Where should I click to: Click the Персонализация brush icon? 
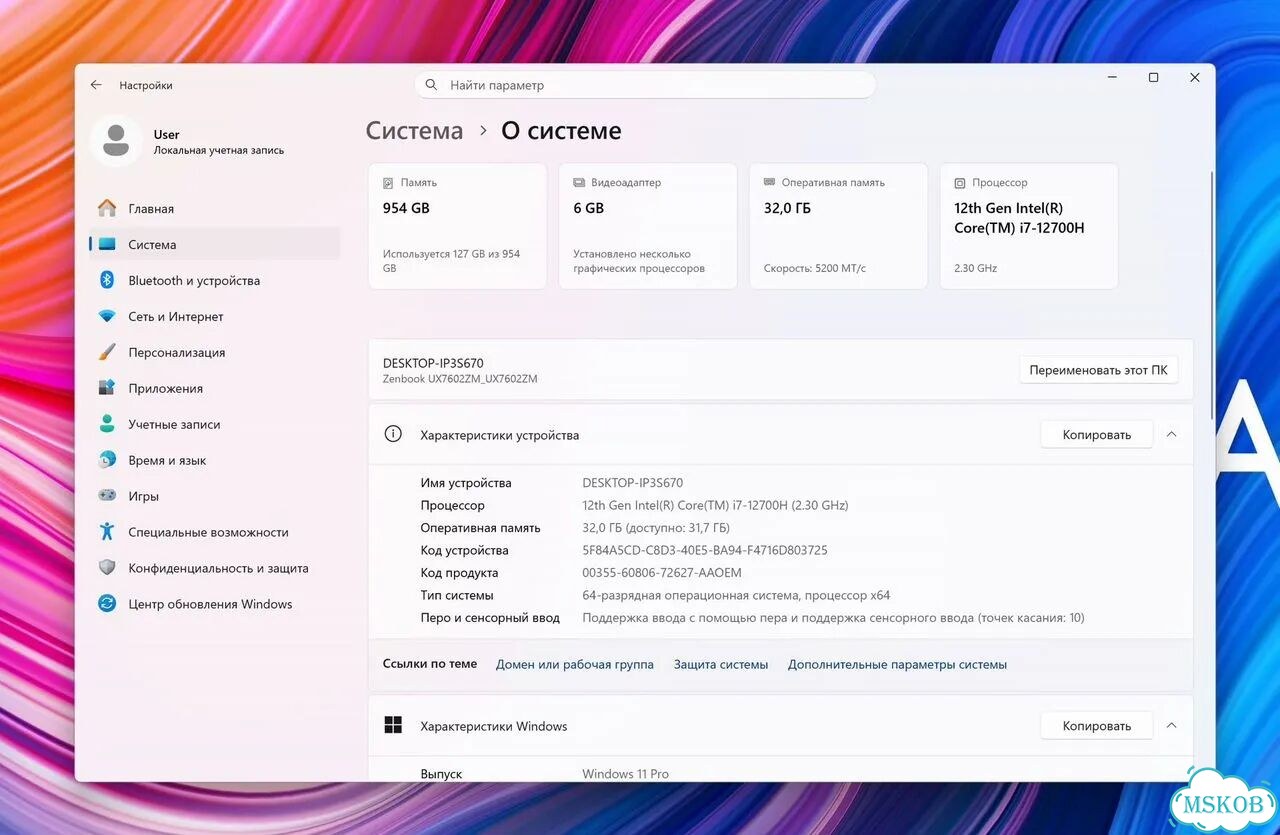[x=107, y=352]
